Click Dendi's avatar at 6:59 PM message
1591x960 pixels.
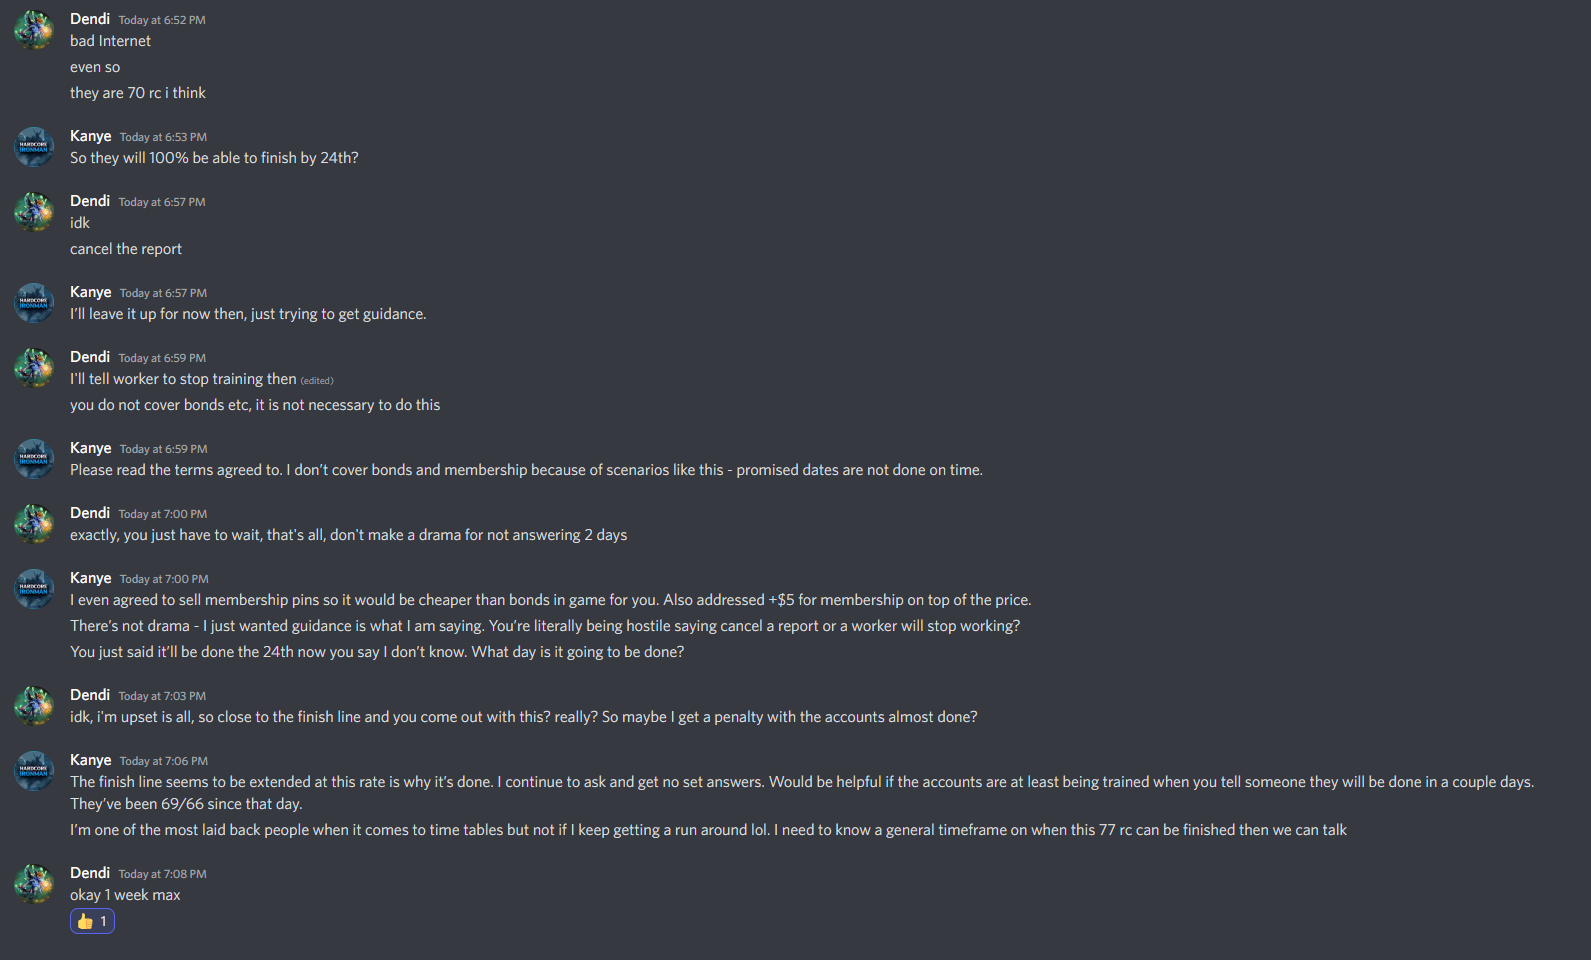pos(34,368)
